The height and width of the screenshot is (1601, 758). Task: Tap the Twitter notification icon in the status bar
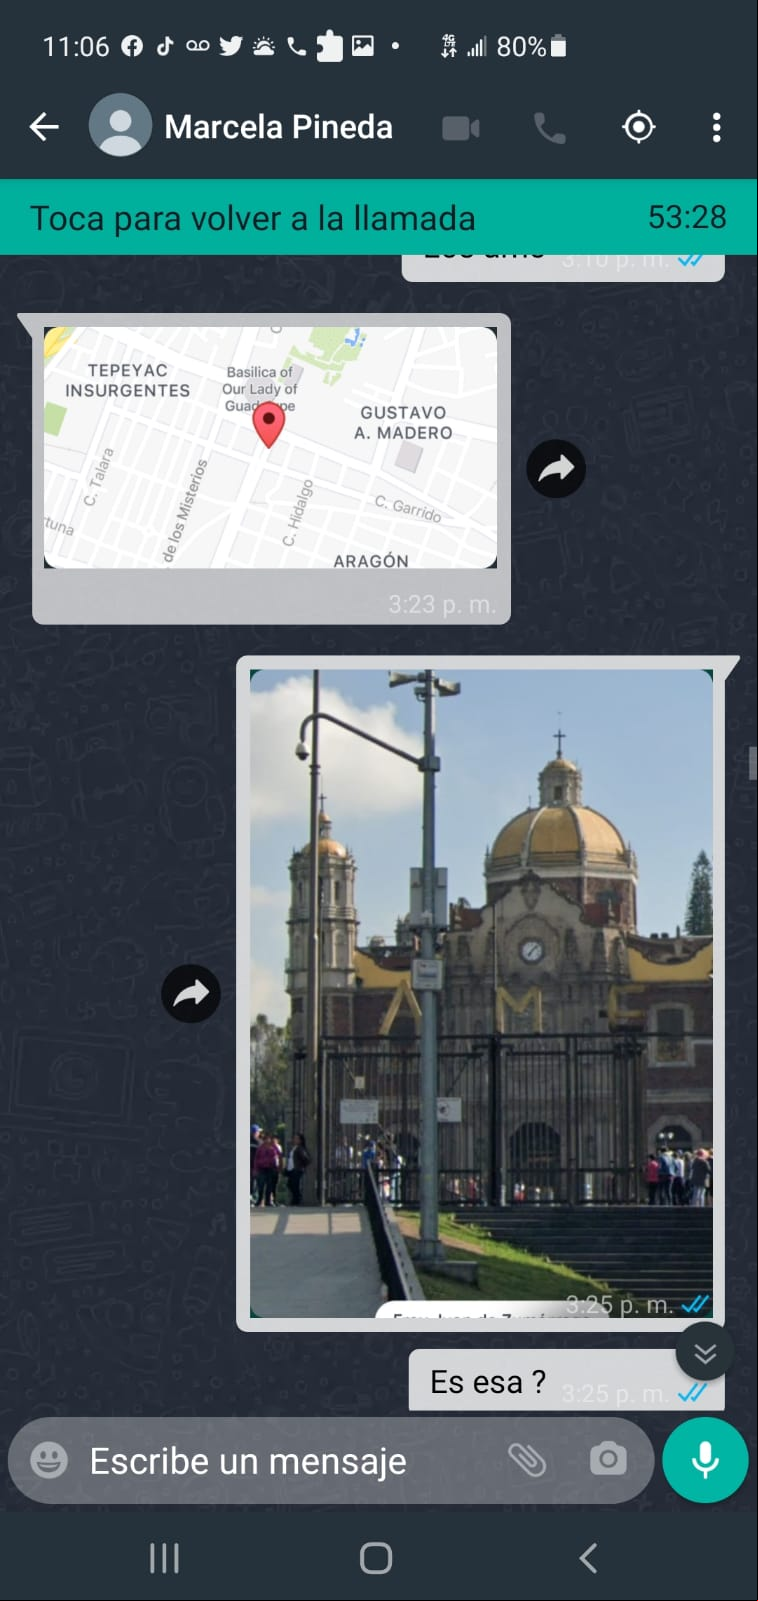tap(231, 46)
